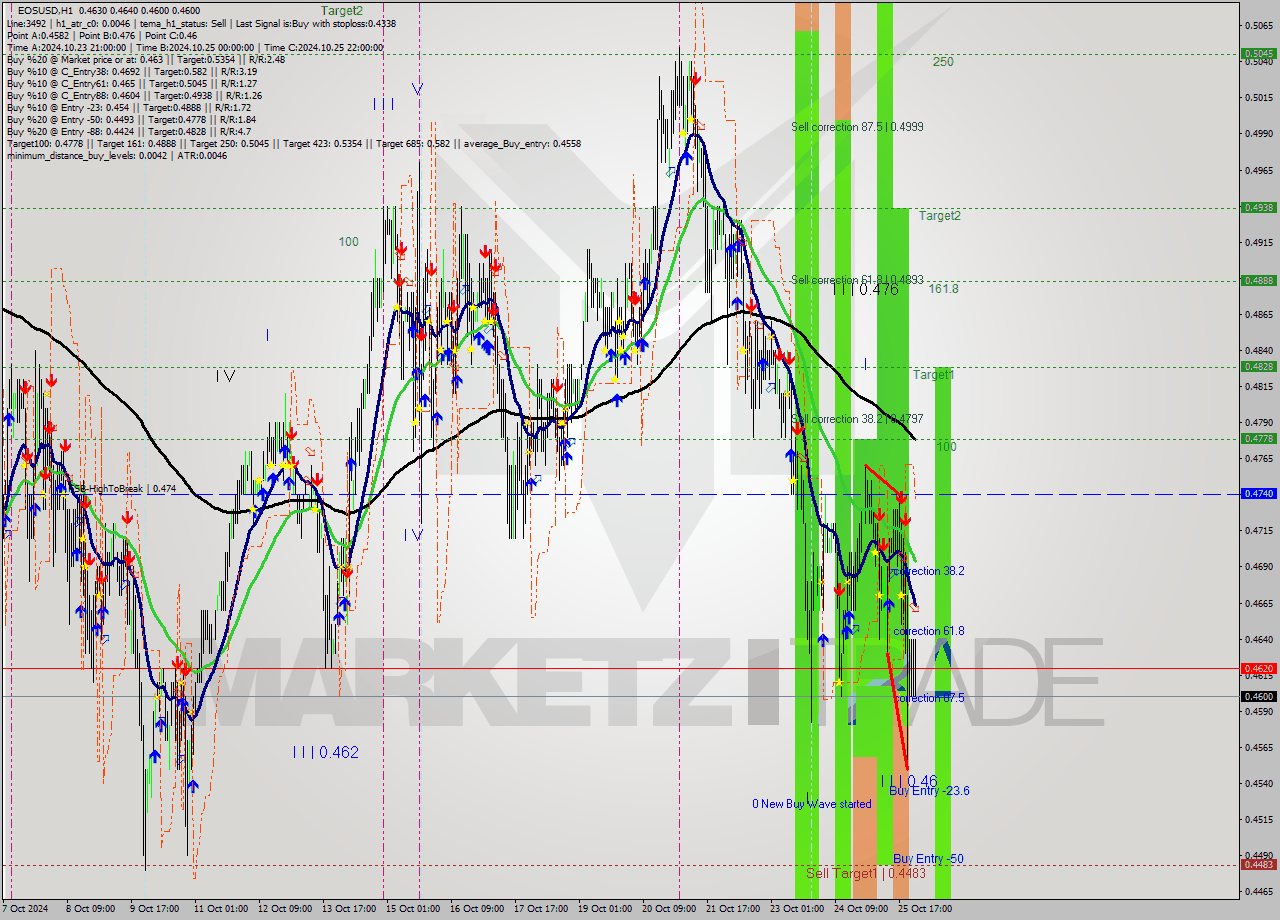
Task: Click the 'I I I 0.46' wave label
Action: click(909, 781)
